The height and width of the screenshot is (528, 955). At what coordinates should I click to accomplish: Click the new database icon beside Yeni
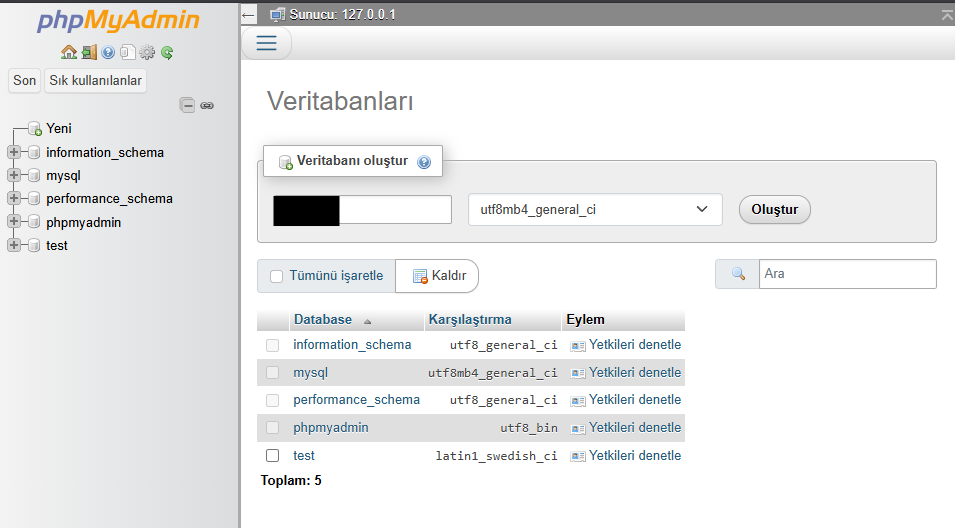(35, 128)
